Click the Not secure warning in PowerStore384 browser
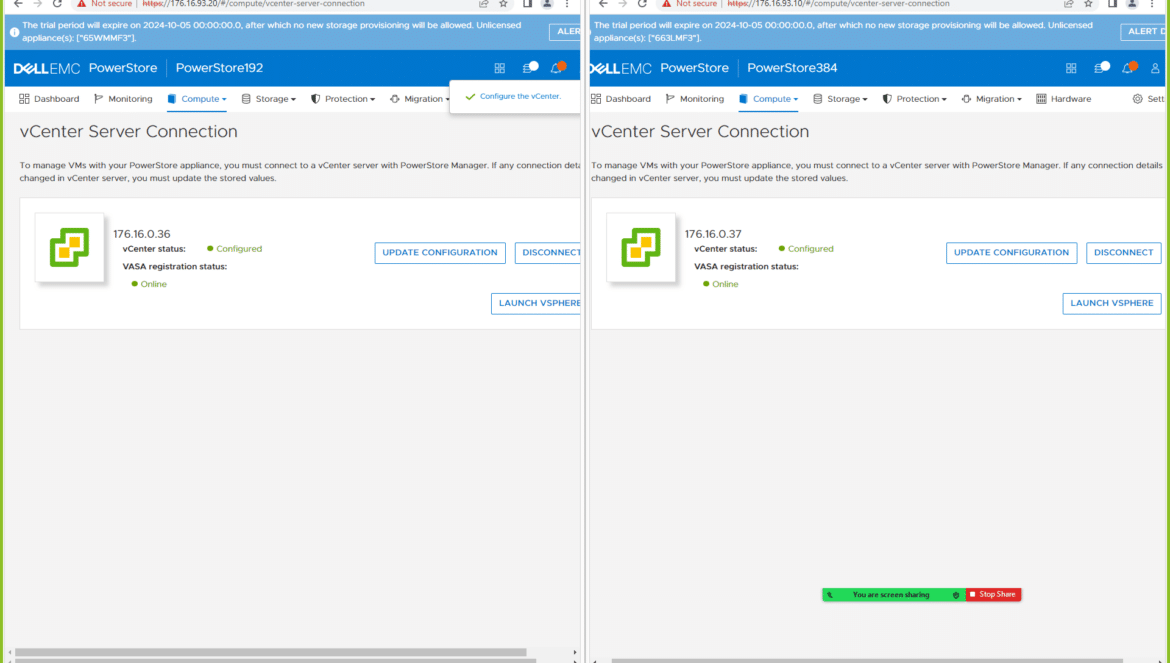This screenshot has width=1170, height=663. click(689, 4)
